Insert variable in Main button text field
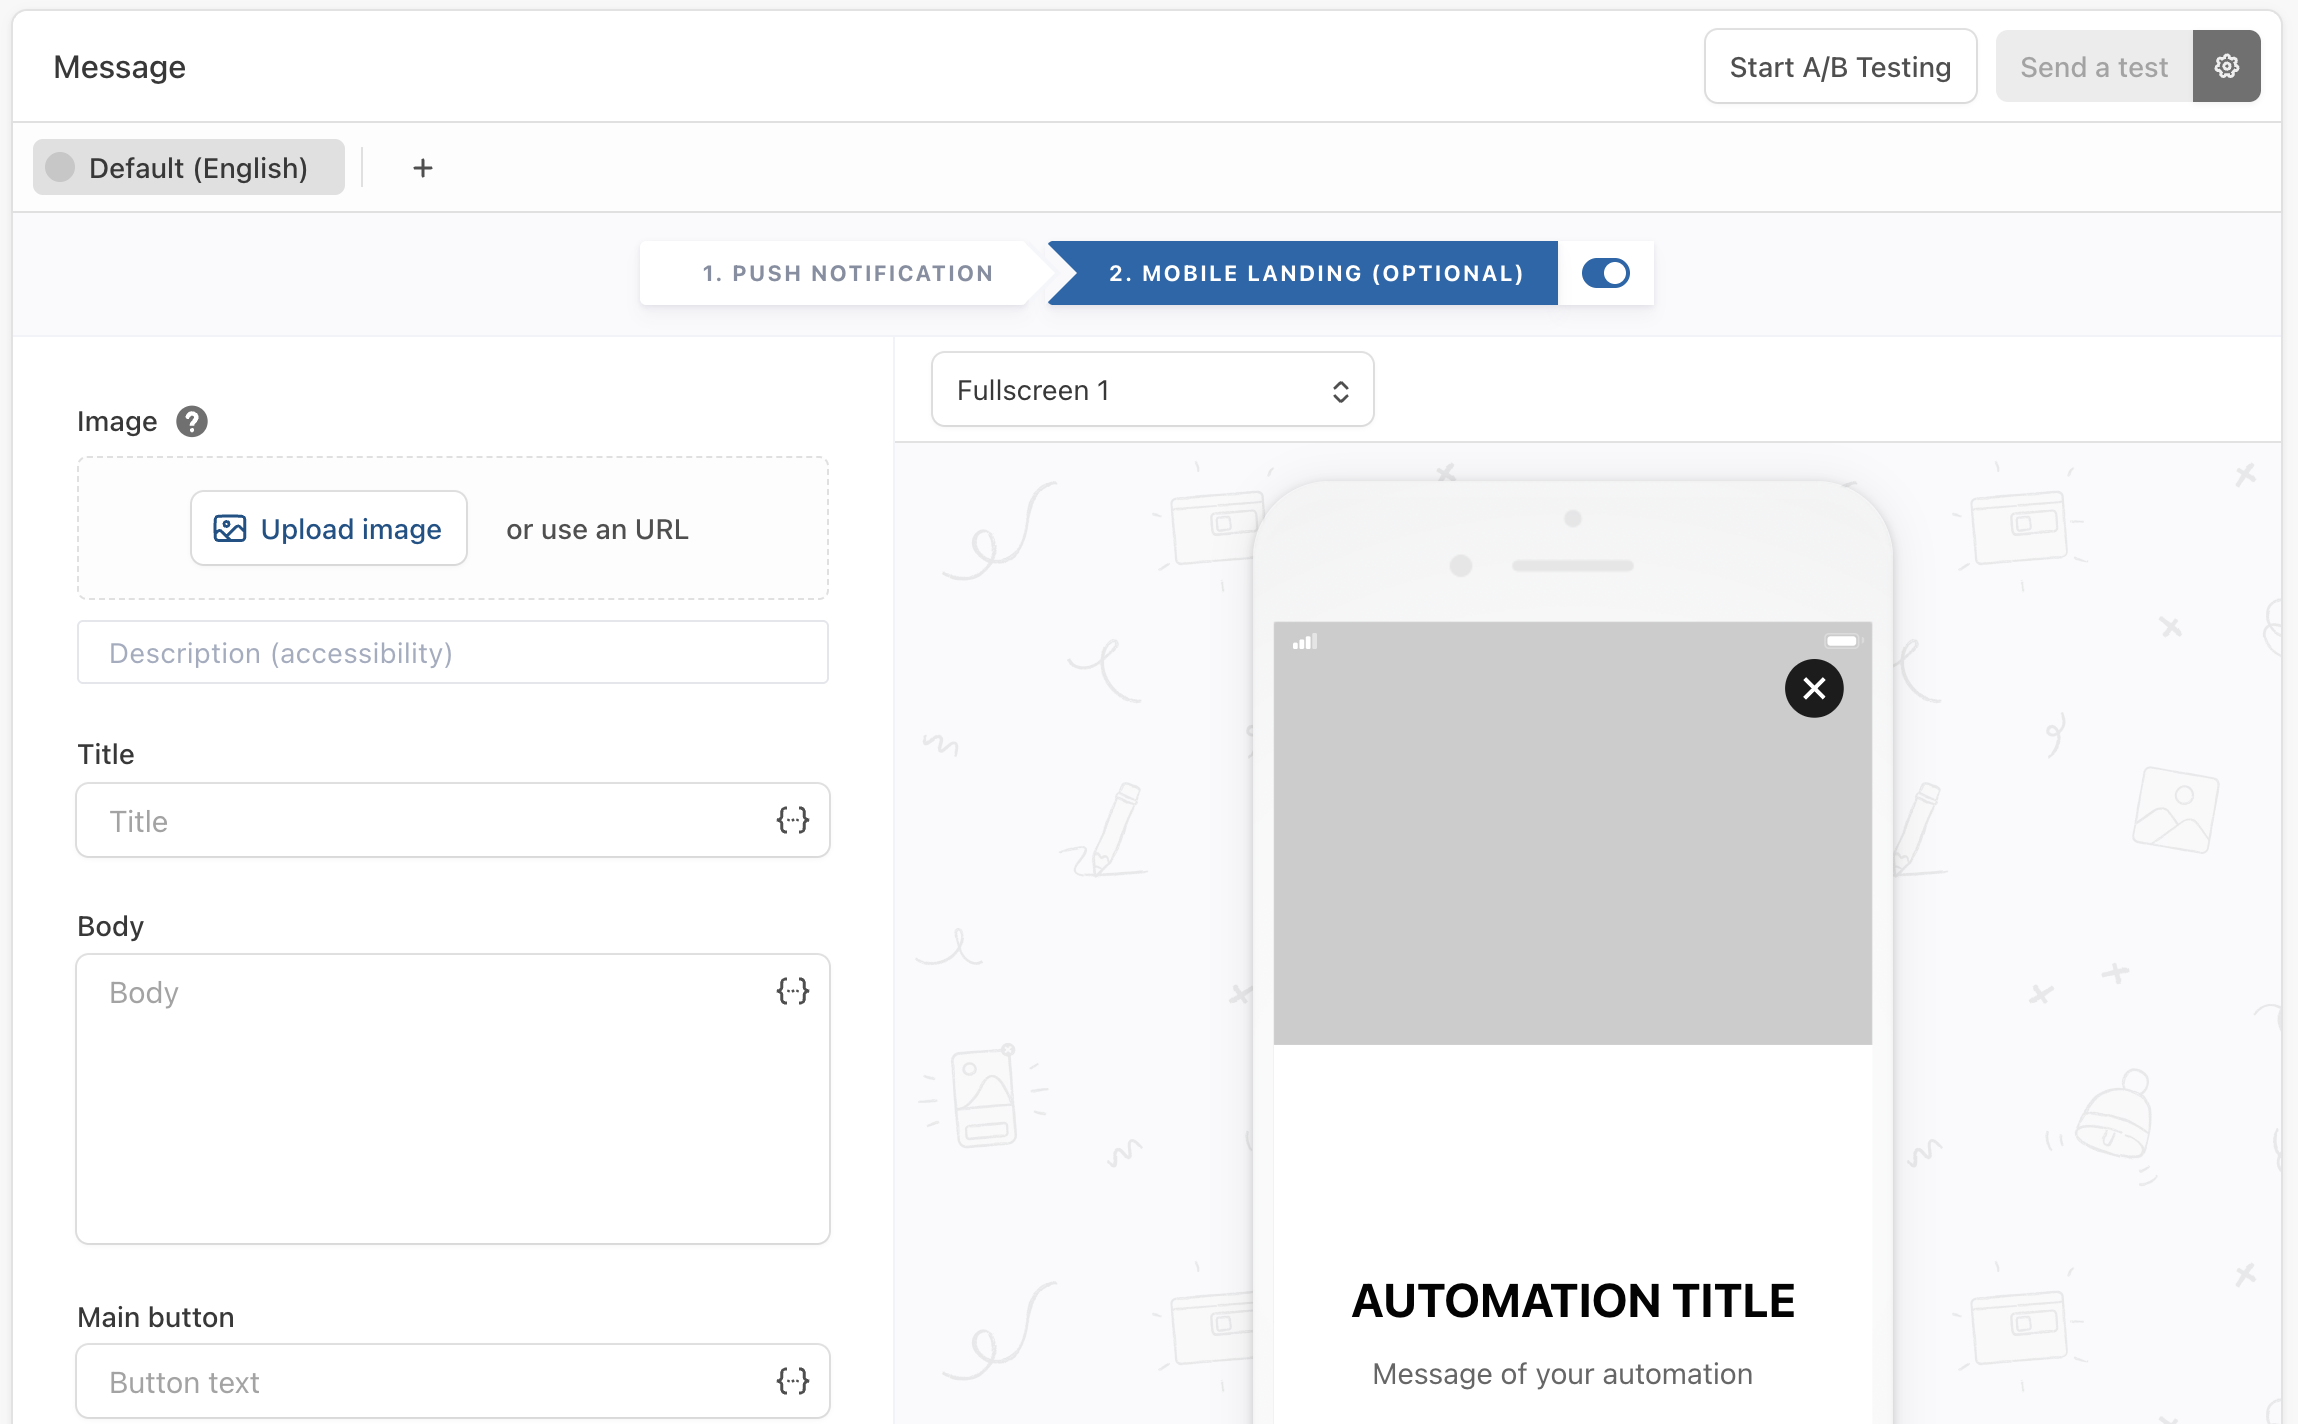The height and width of the screenshot is (1424, 2298). [x=792, y=1381]
